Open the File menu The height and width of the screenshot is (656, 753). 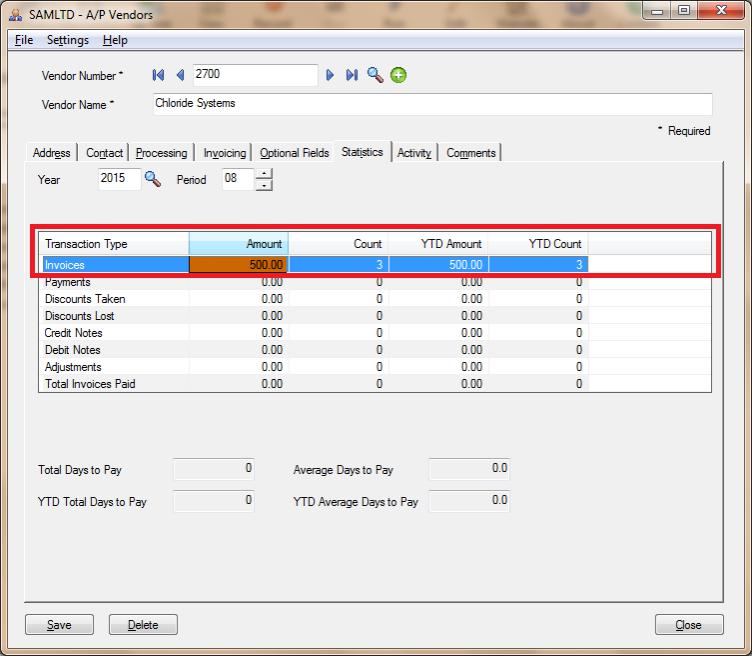(24, 40)
